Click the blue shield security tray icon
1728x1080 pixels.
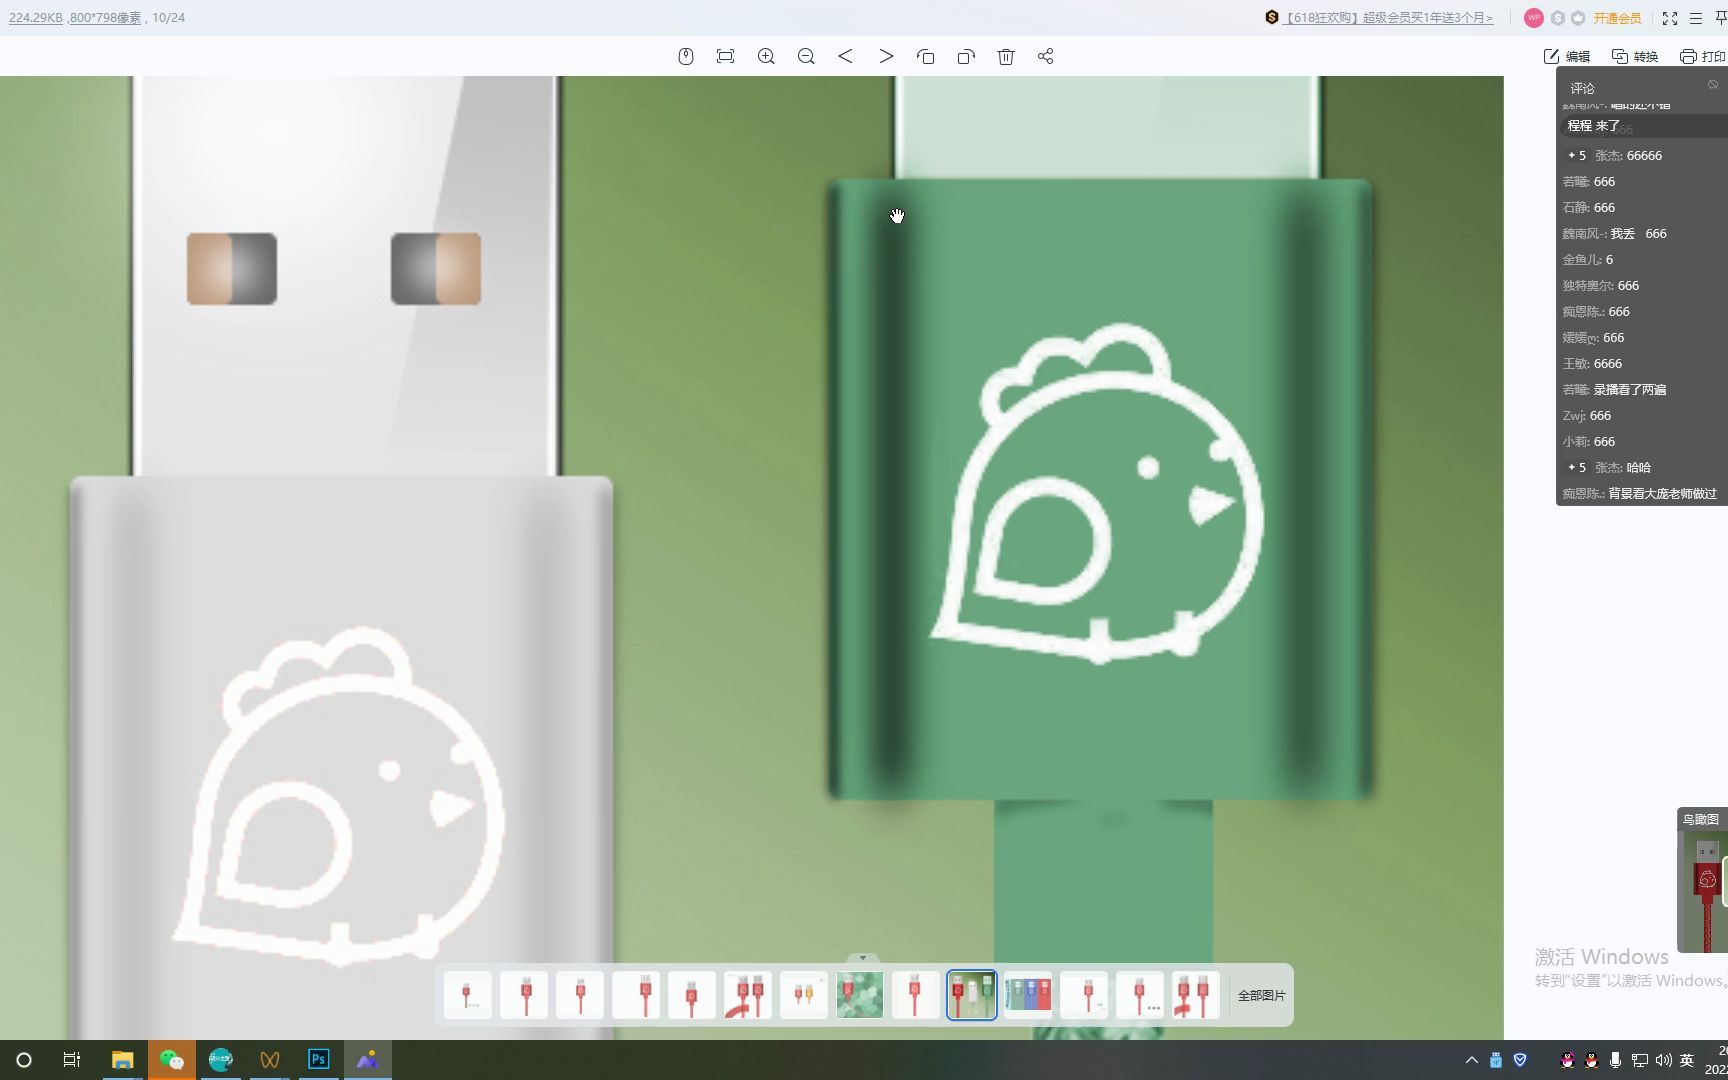[x=1520, y=1060]
